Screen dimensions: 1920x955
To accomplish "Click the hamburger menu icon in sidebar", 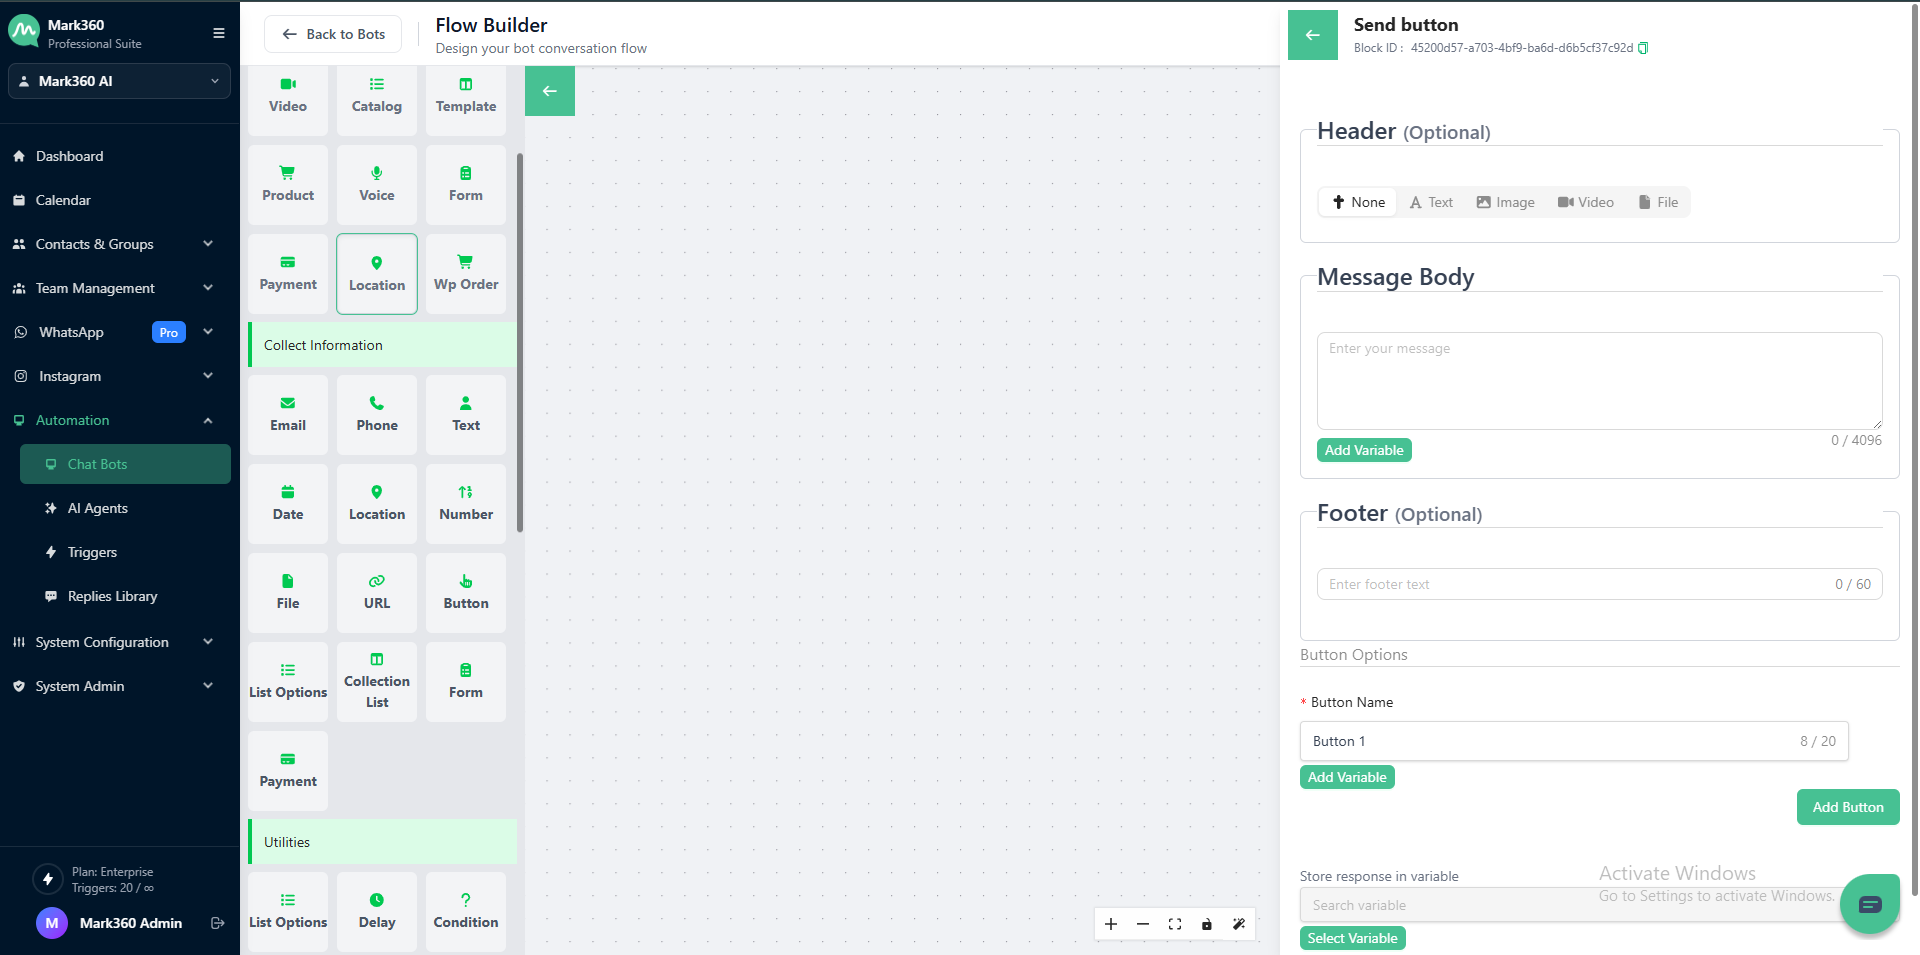I will point(219,33).
